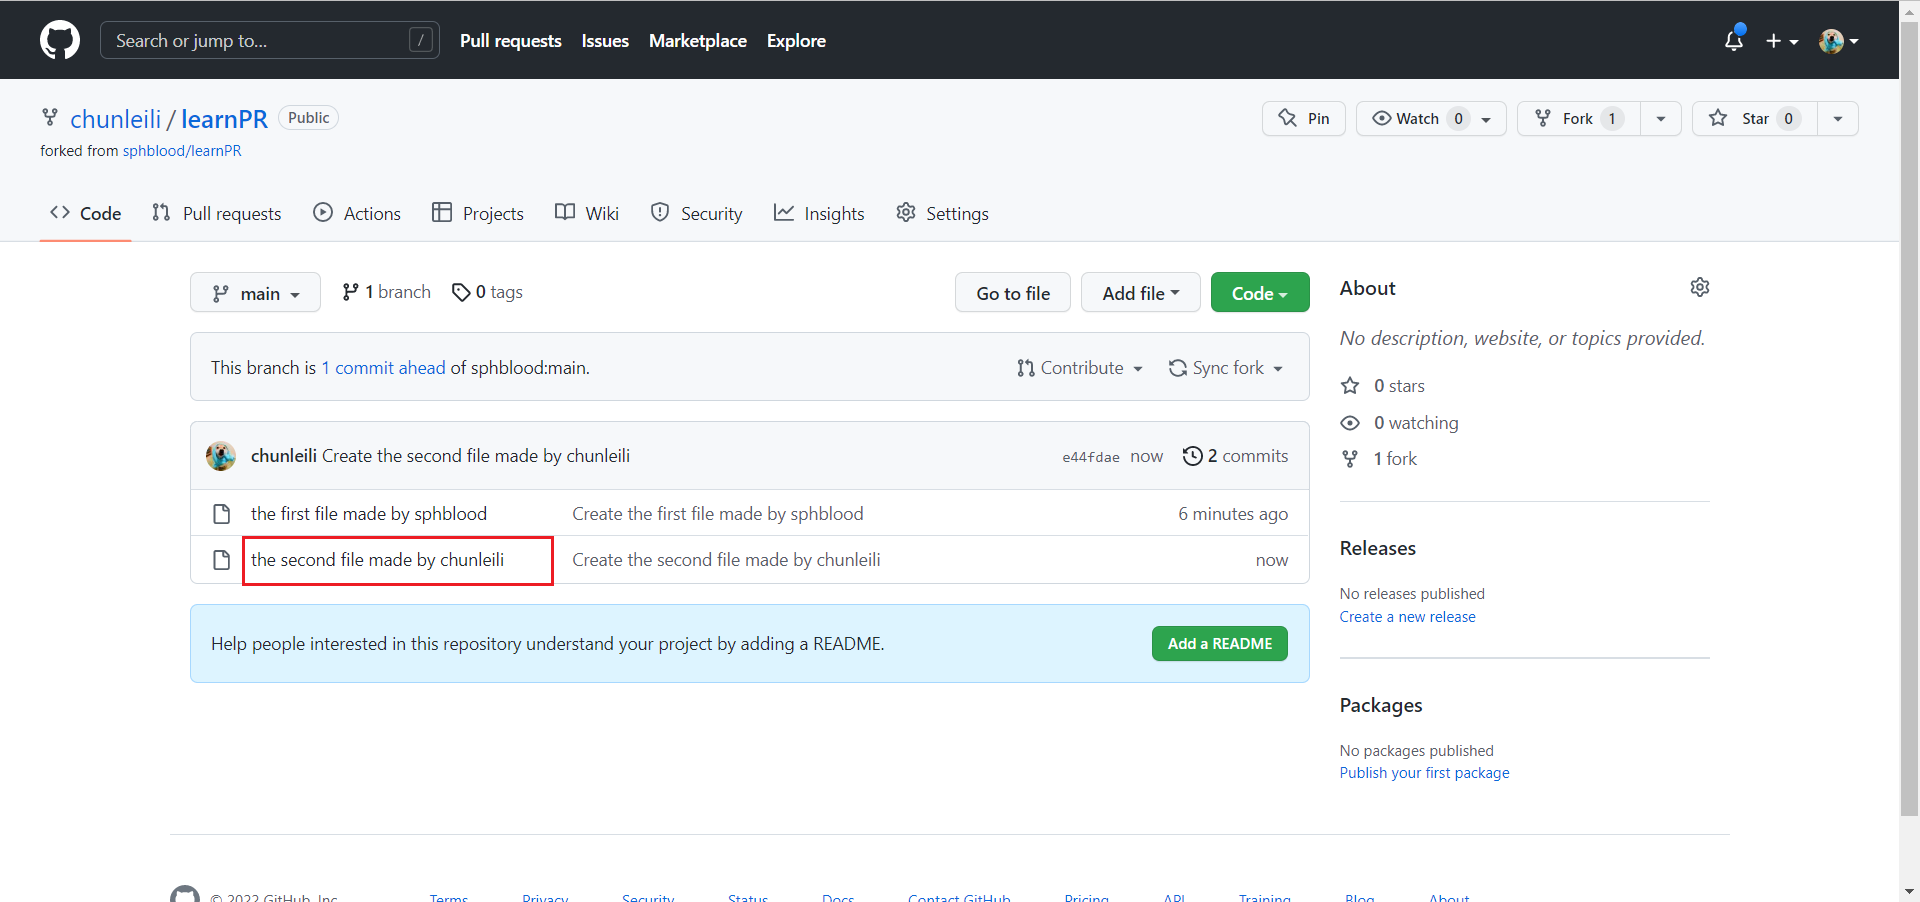Open the green Code dropdown
The width and height of the screenshot is (1920, 902).
[x=1260, y=292]
